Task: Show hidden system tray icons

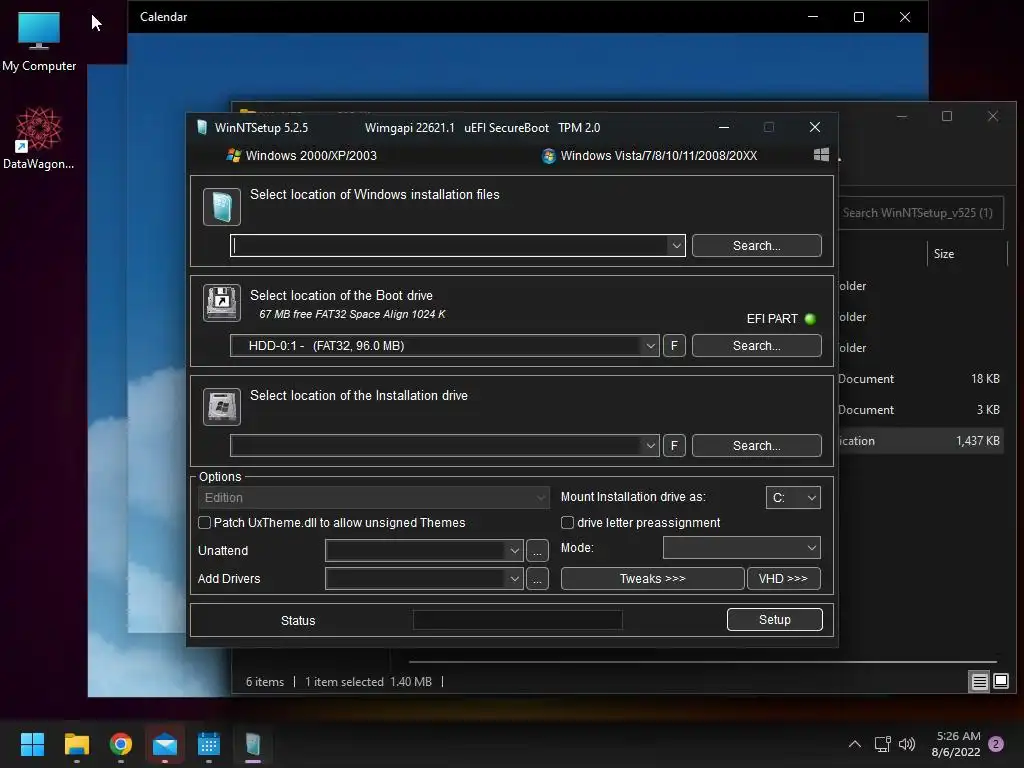Action: pos(854,744)
